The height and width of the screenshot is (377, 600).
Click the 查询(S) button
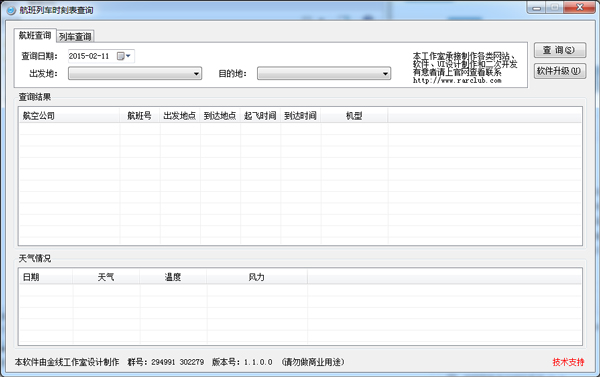point(560,50)
